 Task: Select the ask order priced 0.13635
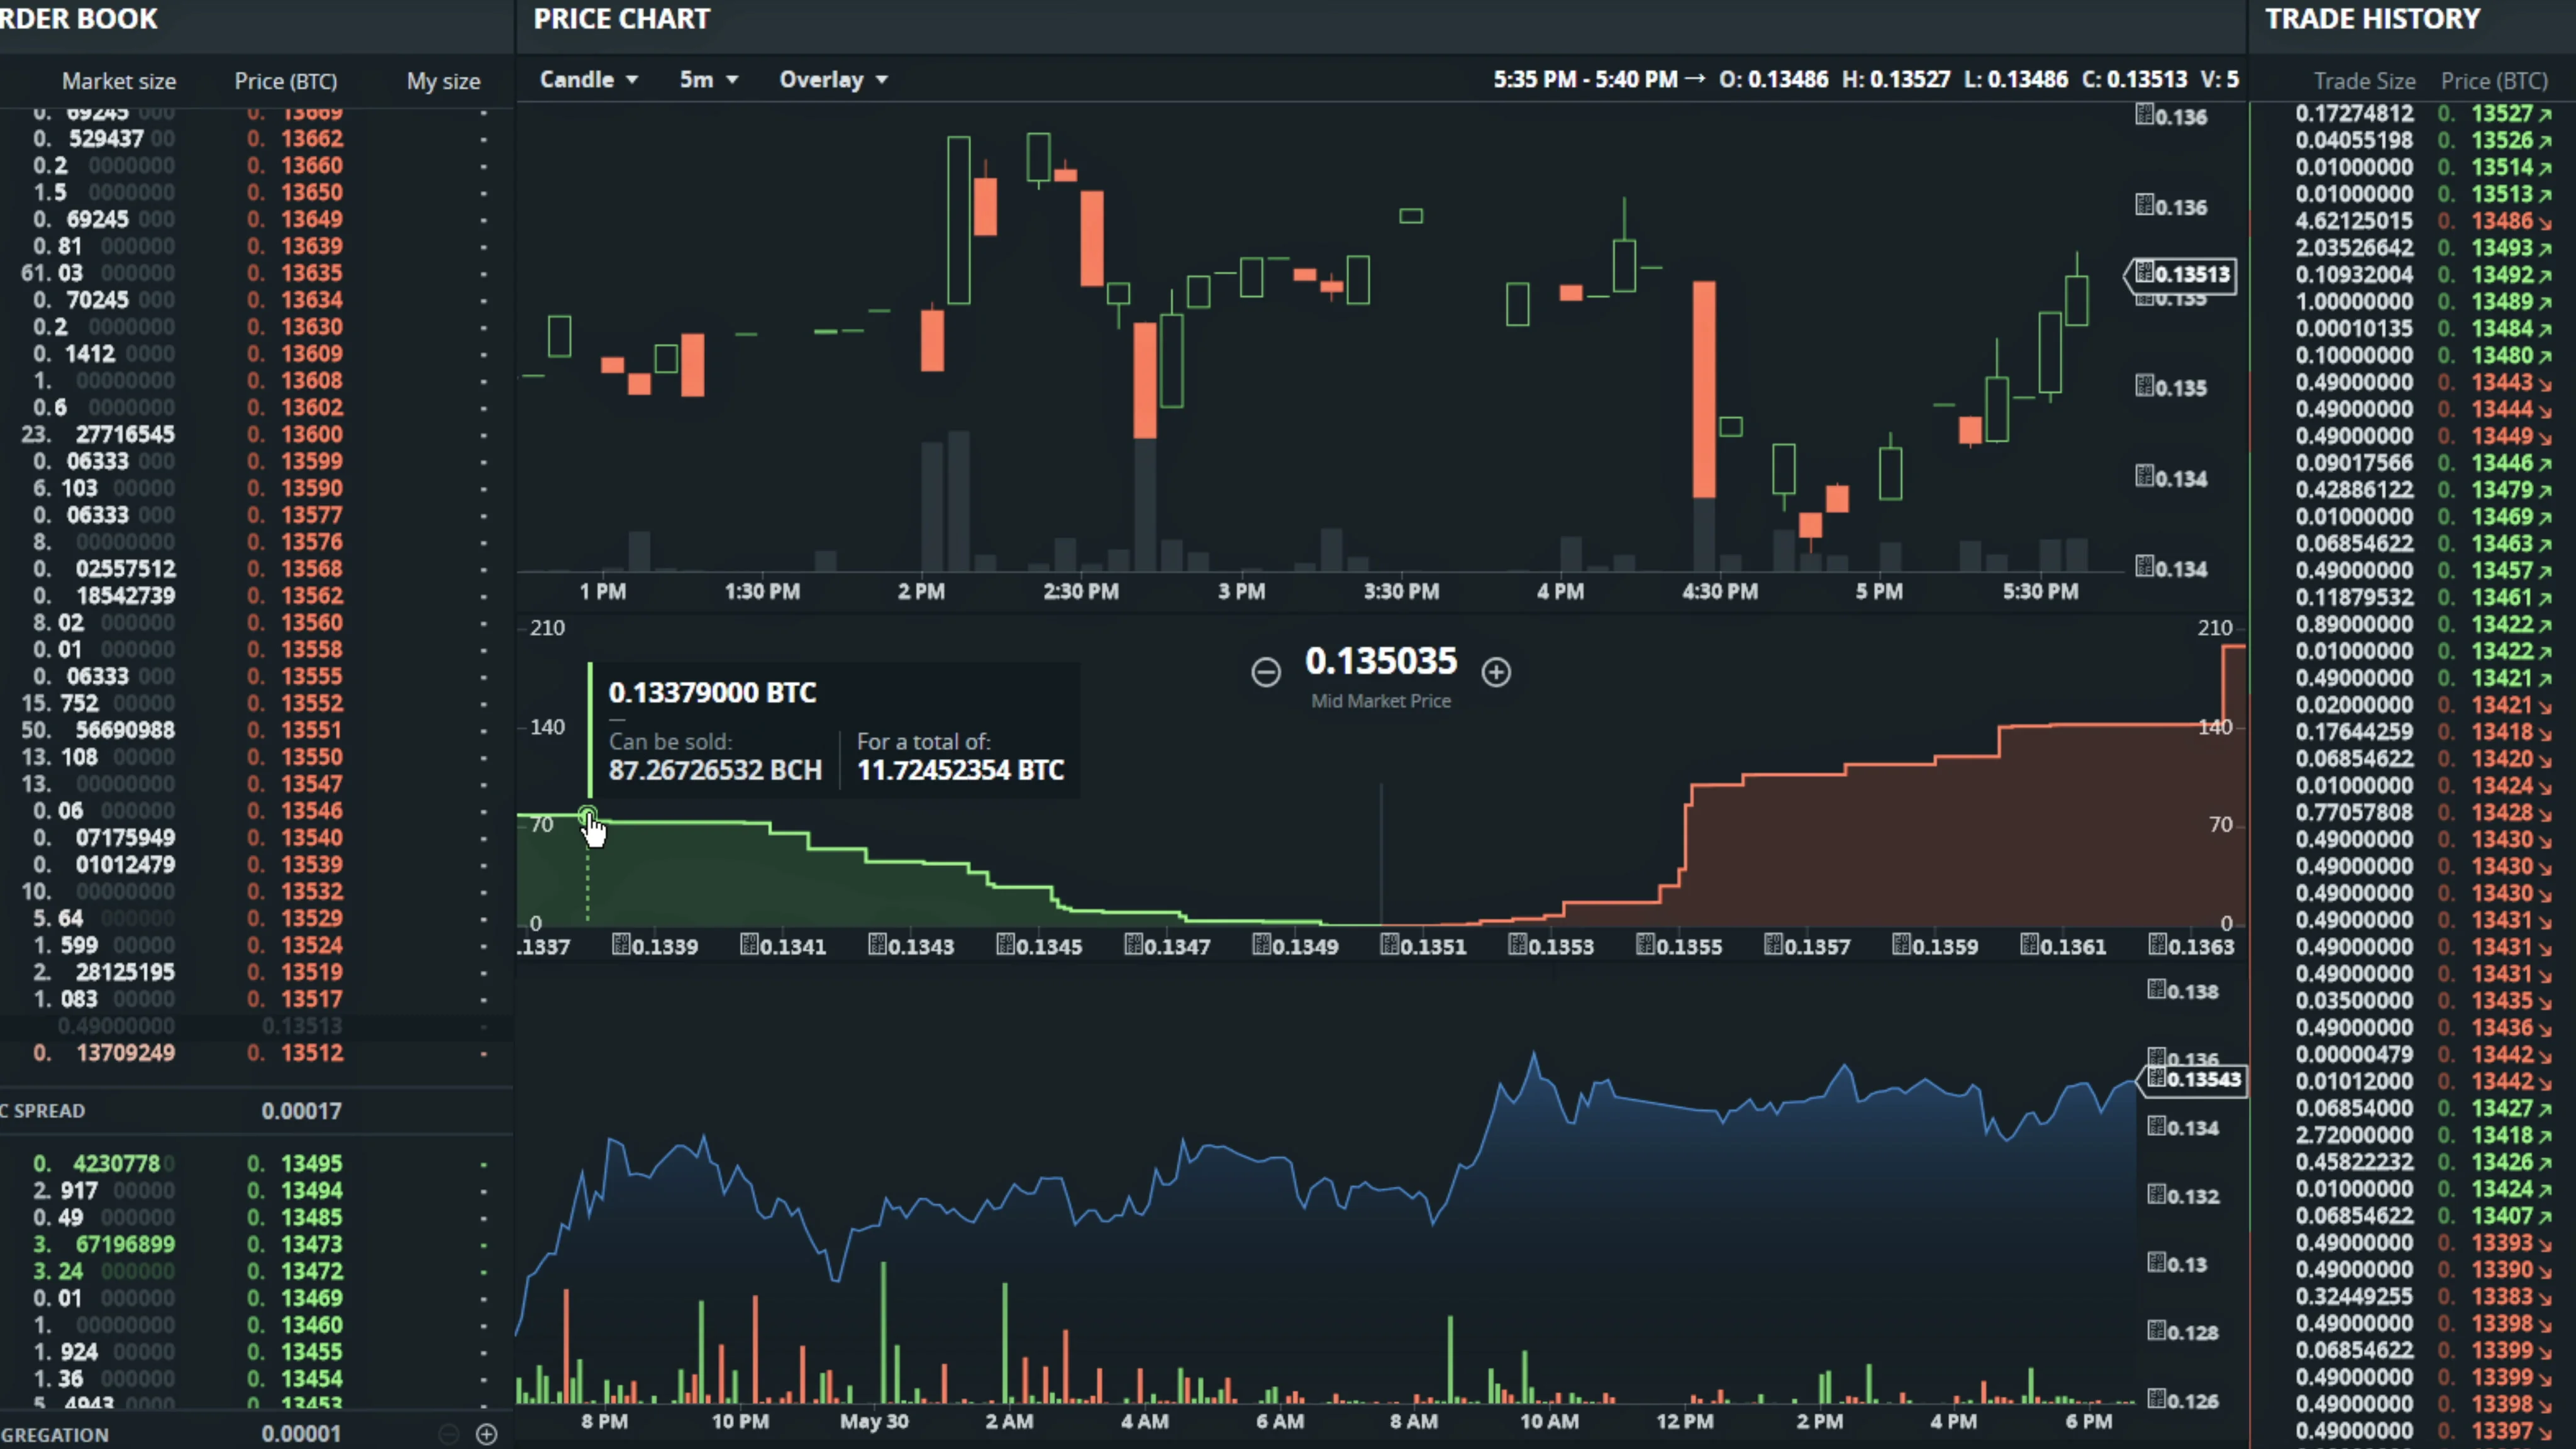pyautogui.click(x=257, y=273)
